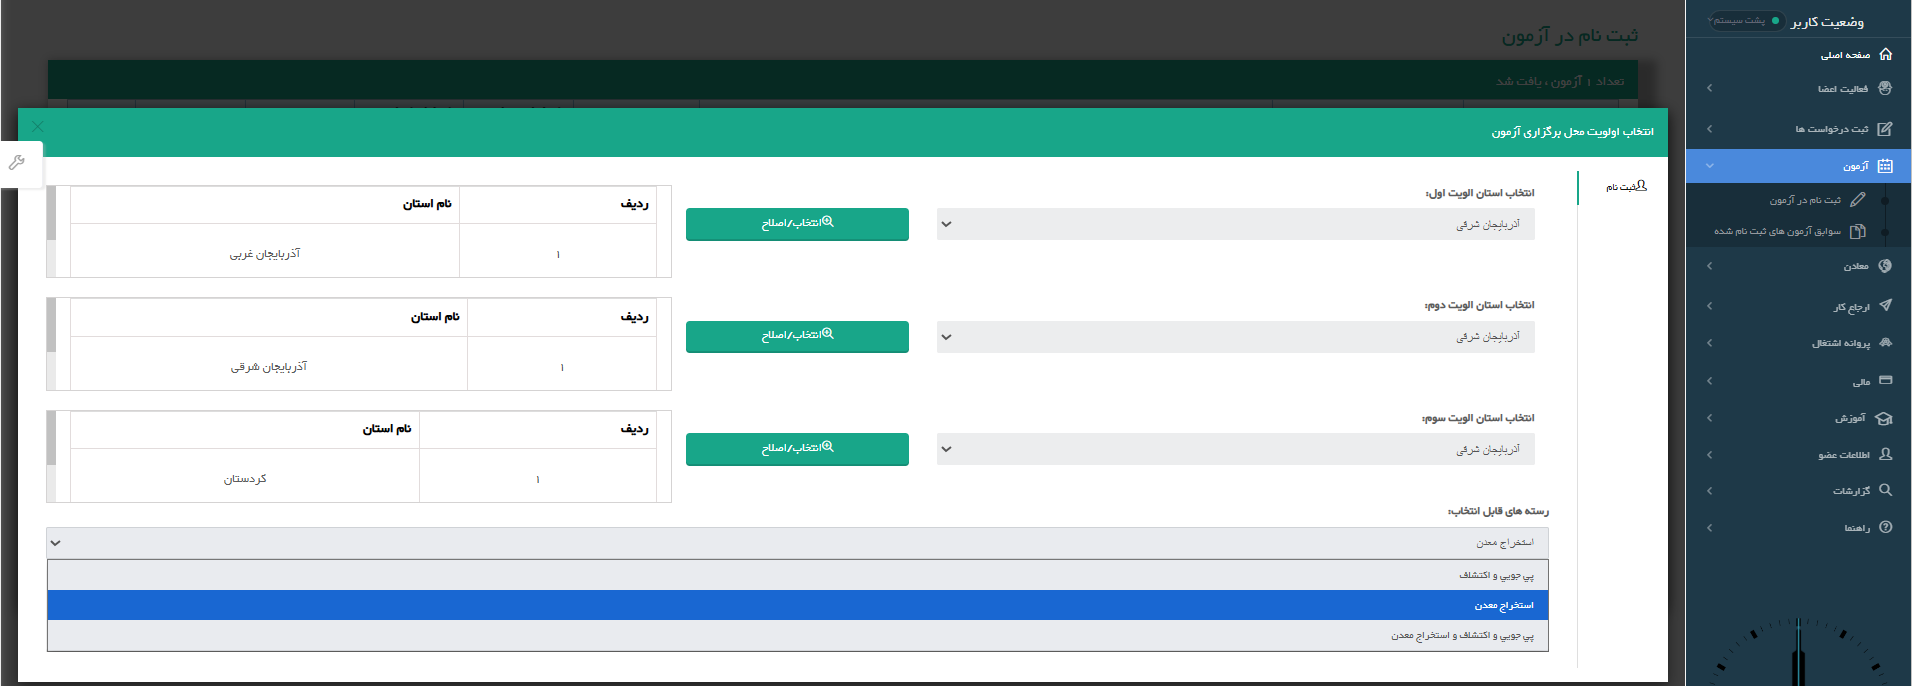This screenshot has width=1912, height=686.
Task: Select پی جویی و اکتشاف و استخراج معدن option
Action: click(798, 635)
